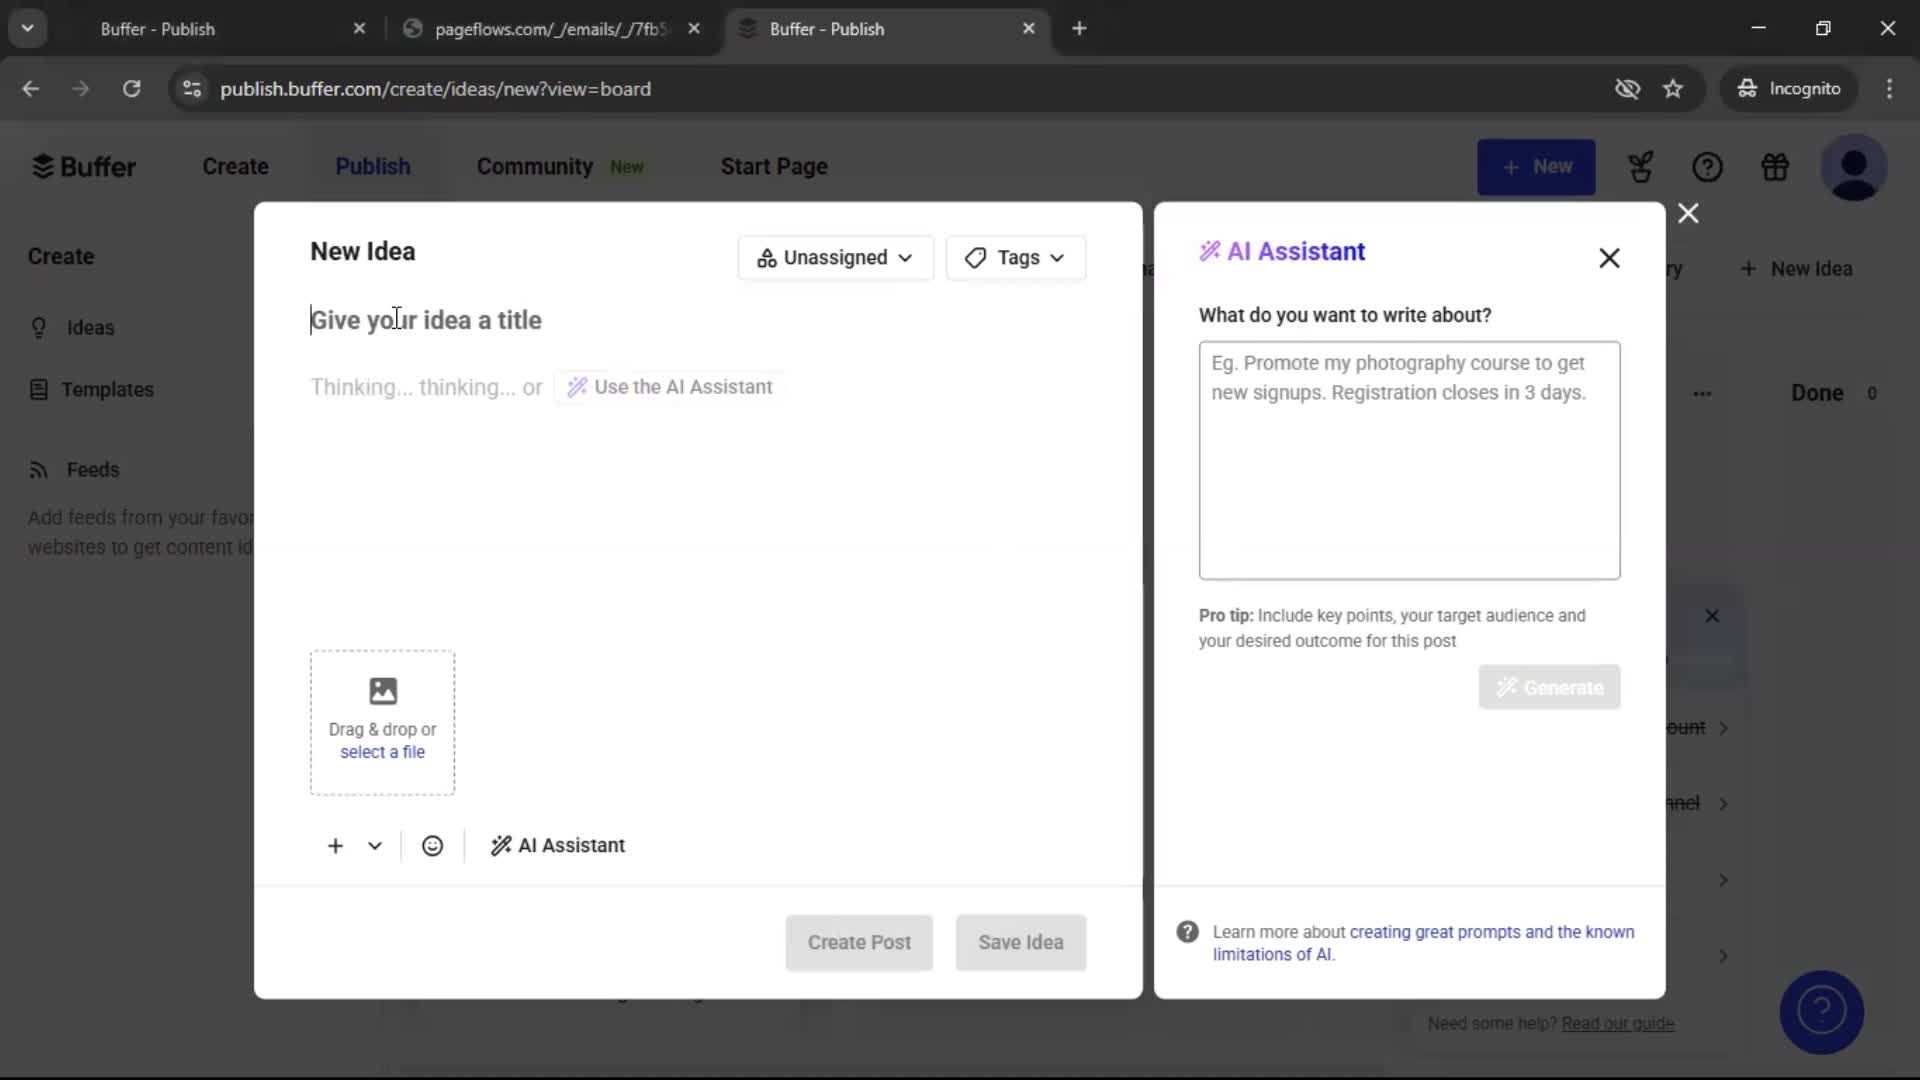
Task: Click the Buffer logo
Action: pos(84,166)
